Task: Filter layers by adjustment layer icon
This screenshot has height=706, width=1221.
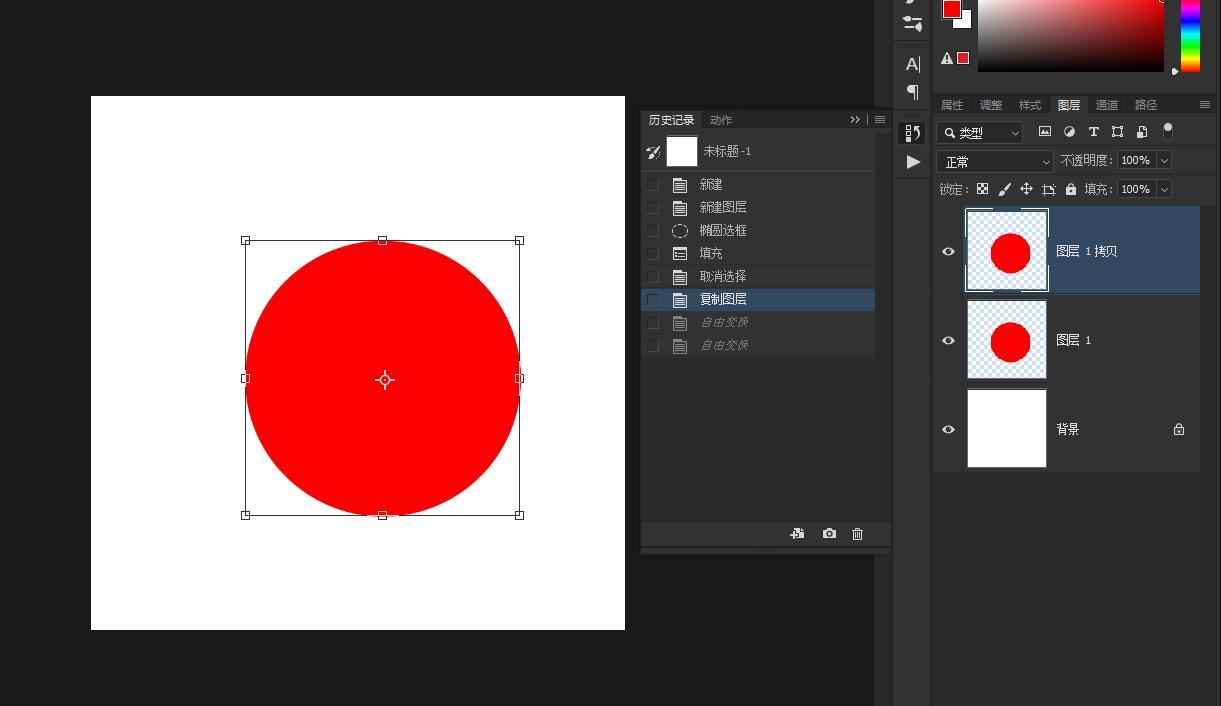Action: click(x=1069, y=132)
